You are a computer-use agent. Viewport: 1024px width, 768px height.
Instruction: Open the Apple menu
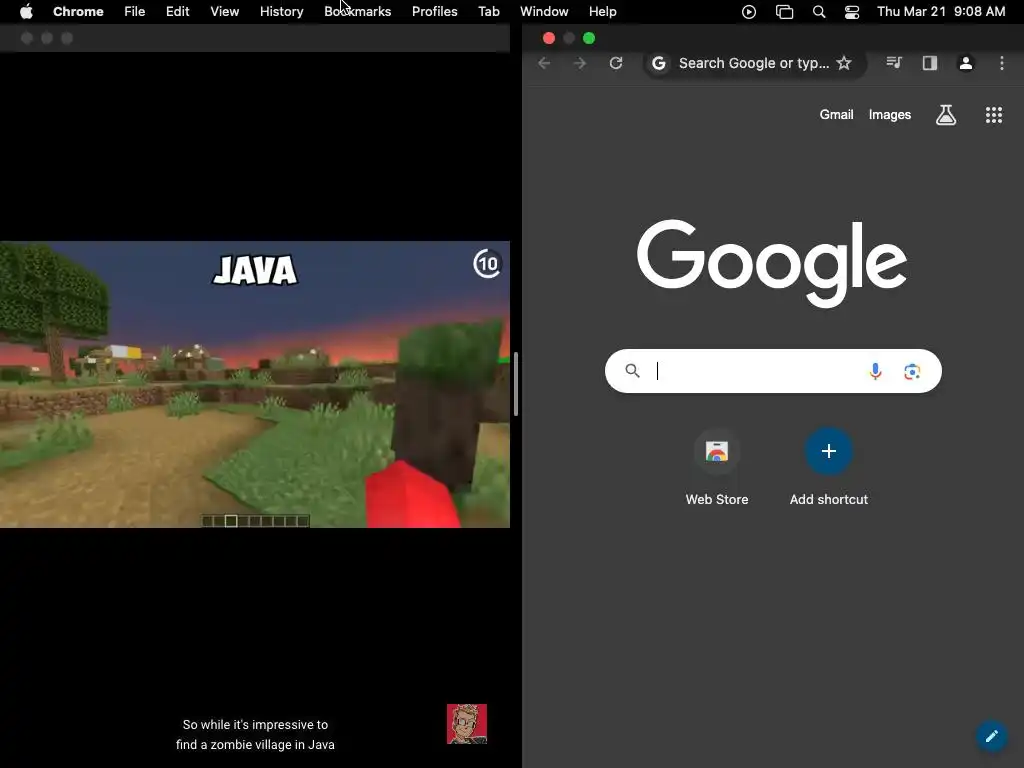(x=26, y=11)
